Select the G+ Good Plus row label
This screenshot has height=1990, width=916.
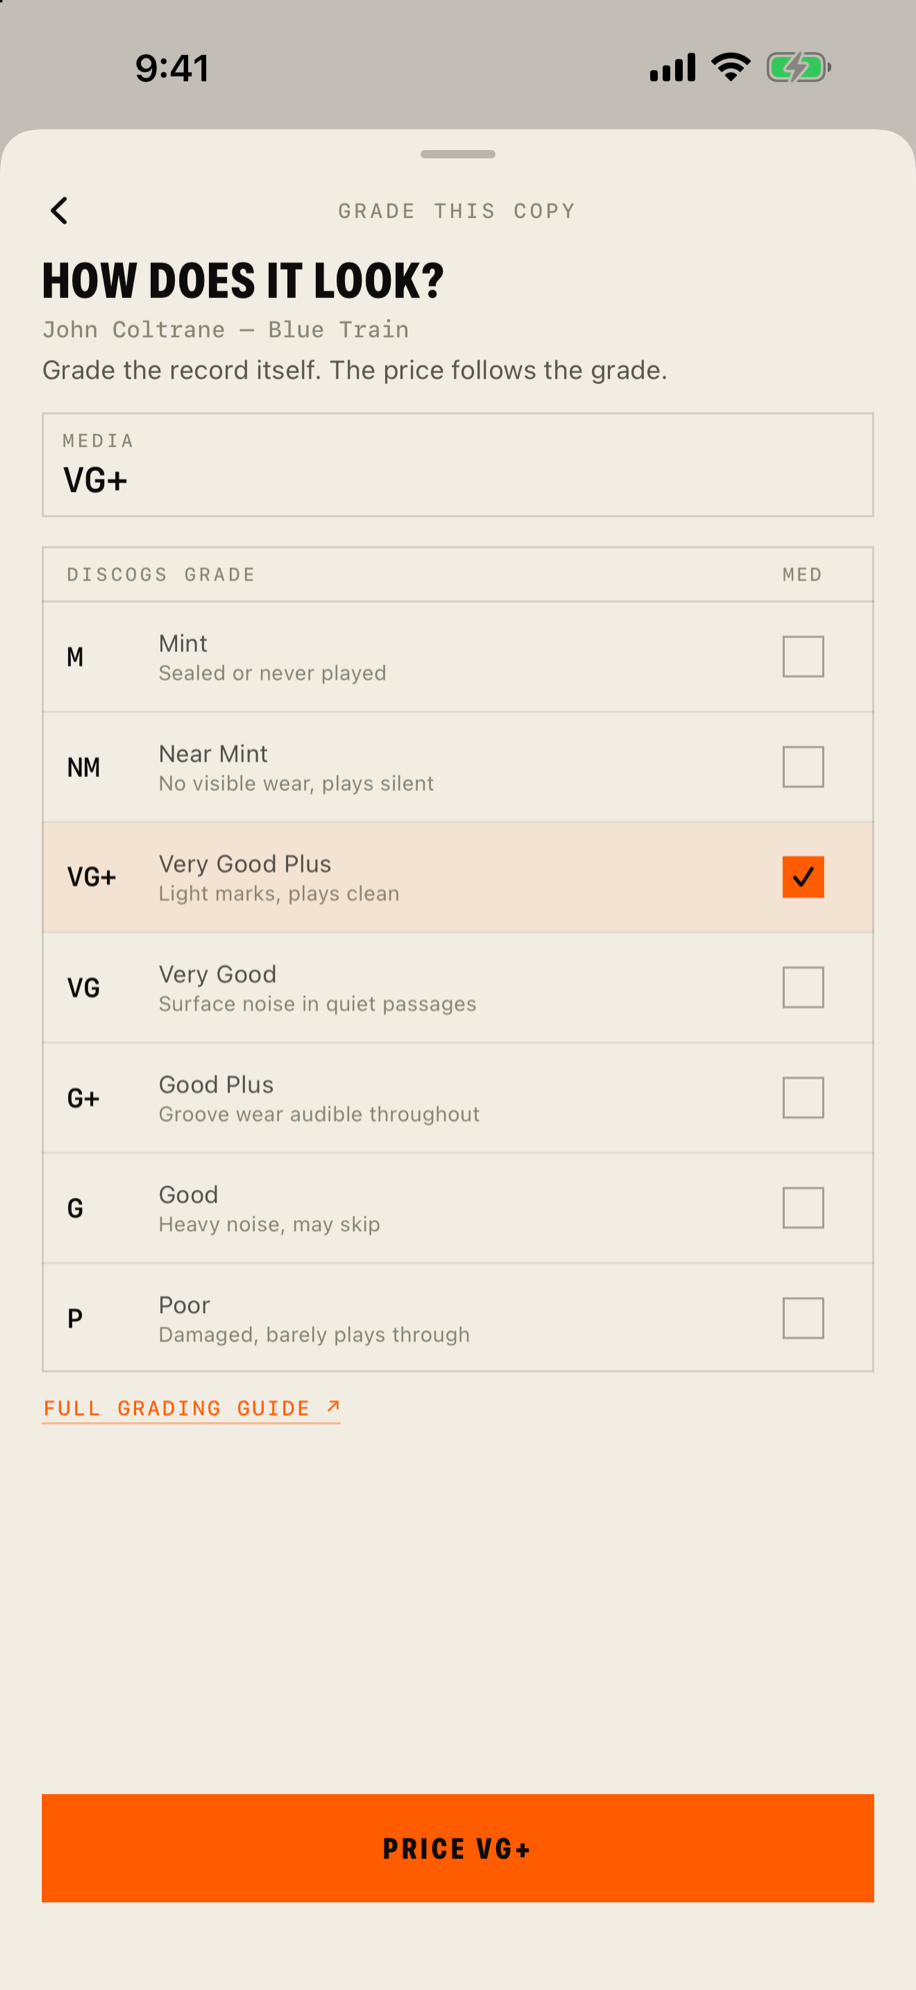click(x=83, y=1098)
